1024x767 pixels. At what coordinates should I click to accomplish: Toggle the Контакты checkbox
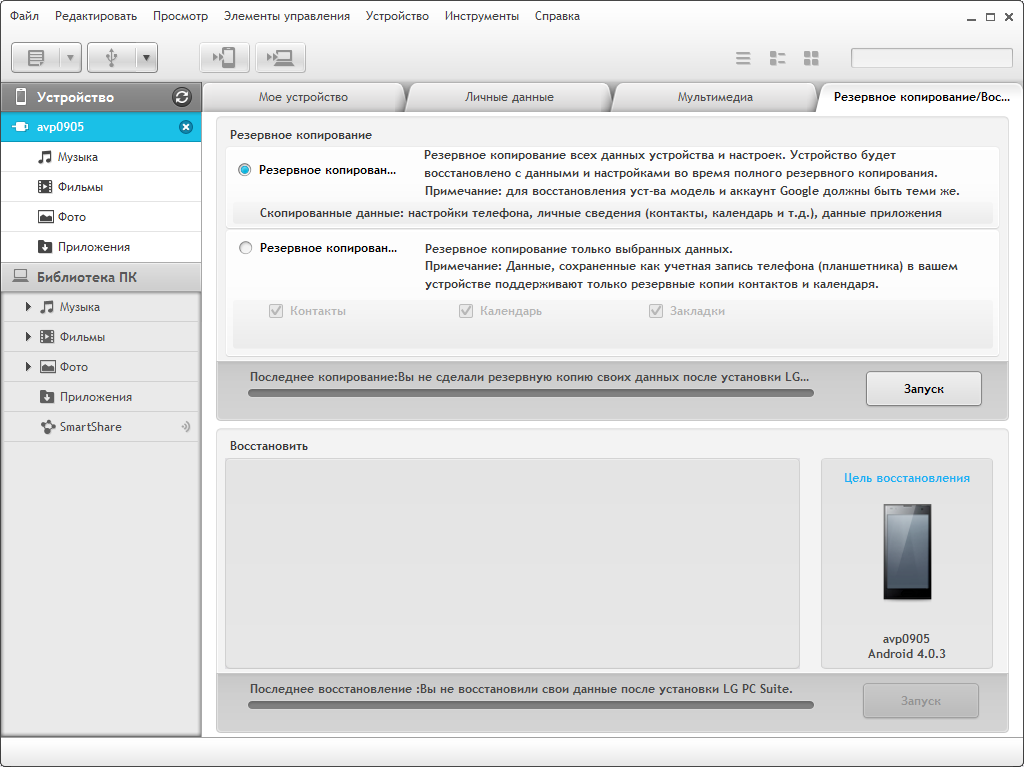[x=276, y=311]
